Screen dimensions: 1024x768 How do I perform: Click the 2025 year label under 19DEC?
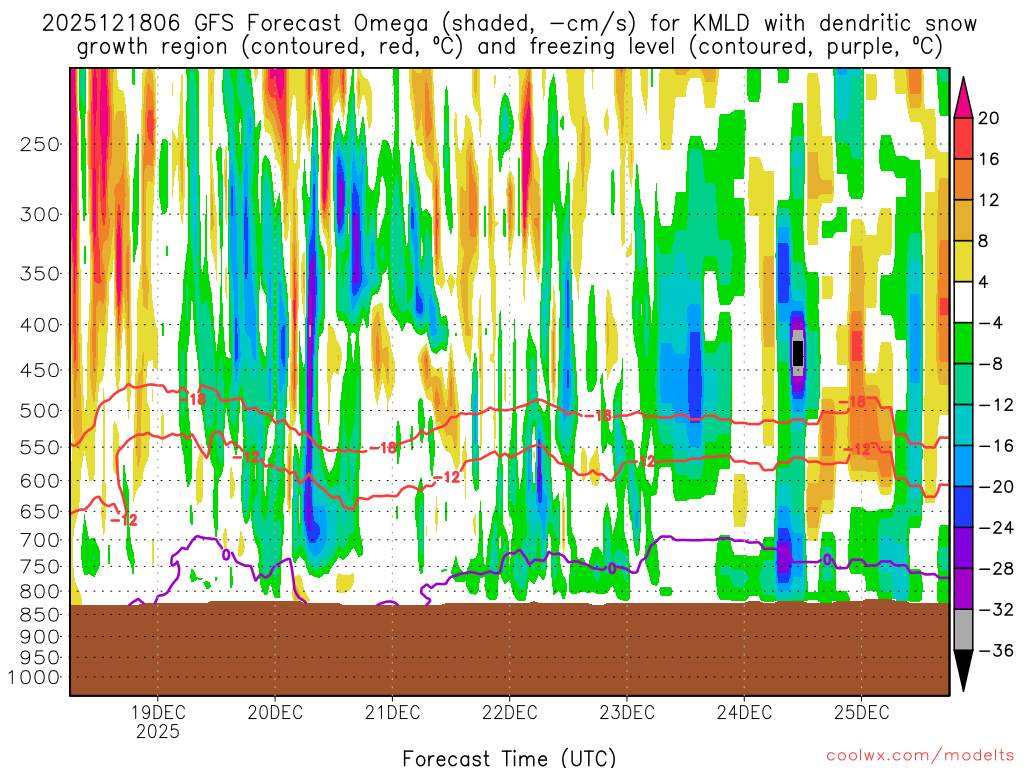[x=157, y=731]
